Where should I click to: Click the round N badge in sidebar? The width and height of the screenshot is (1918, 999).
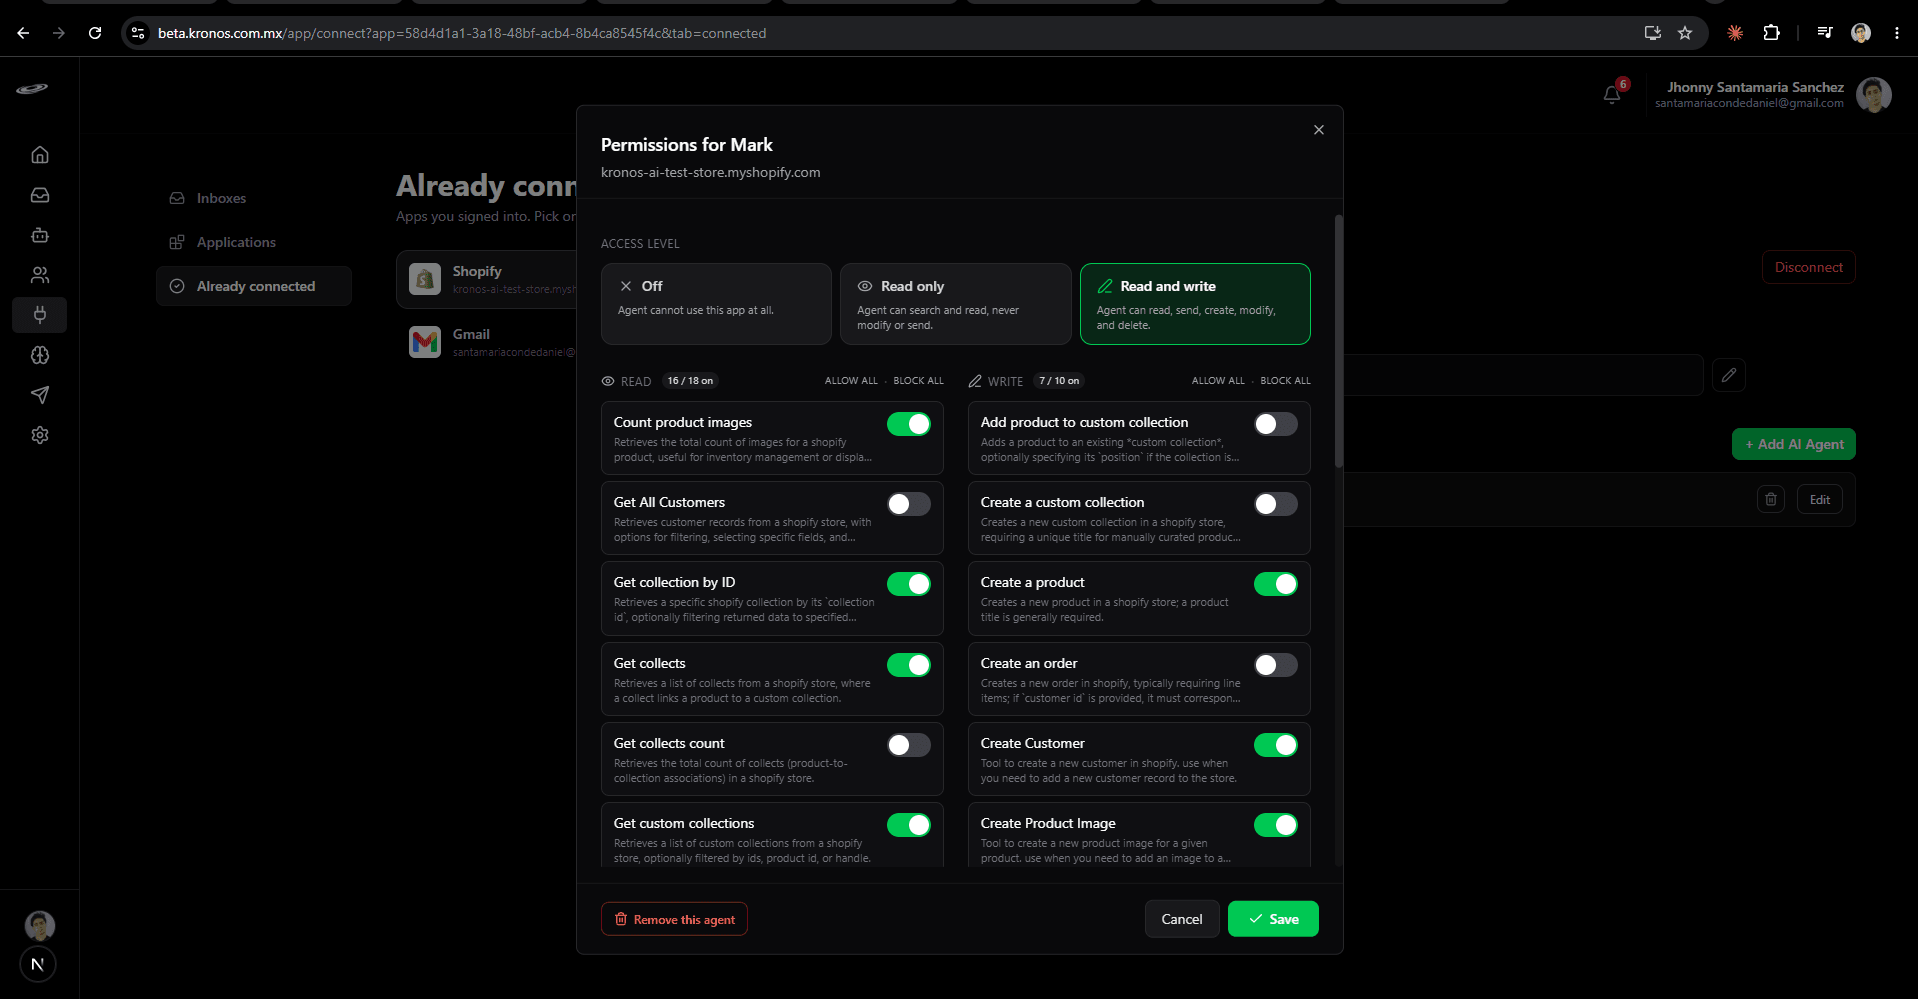(x=38, y=964)
